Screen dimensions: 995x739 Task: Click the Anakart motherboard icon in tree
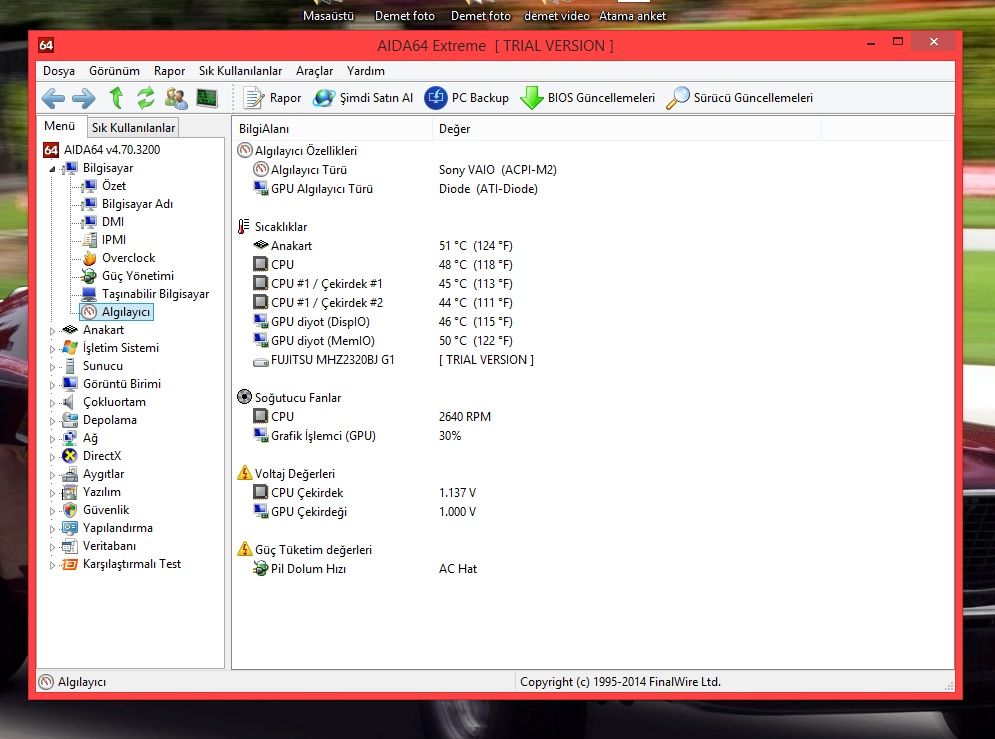pos(70,330)
